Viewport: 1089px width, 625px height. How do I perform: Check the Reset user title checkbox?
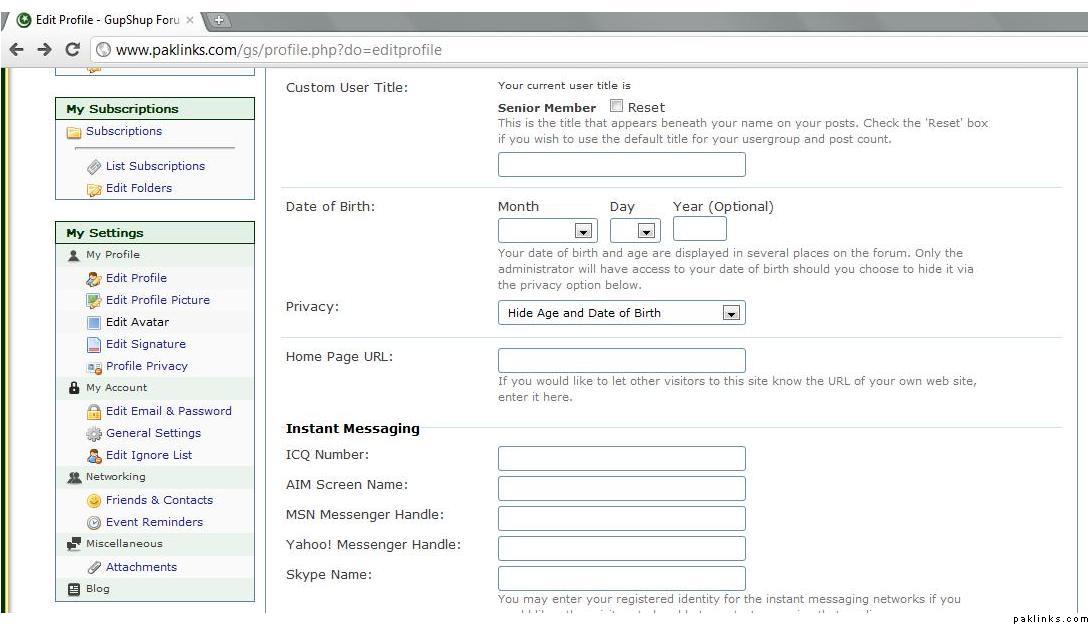[x=617, y=106]
